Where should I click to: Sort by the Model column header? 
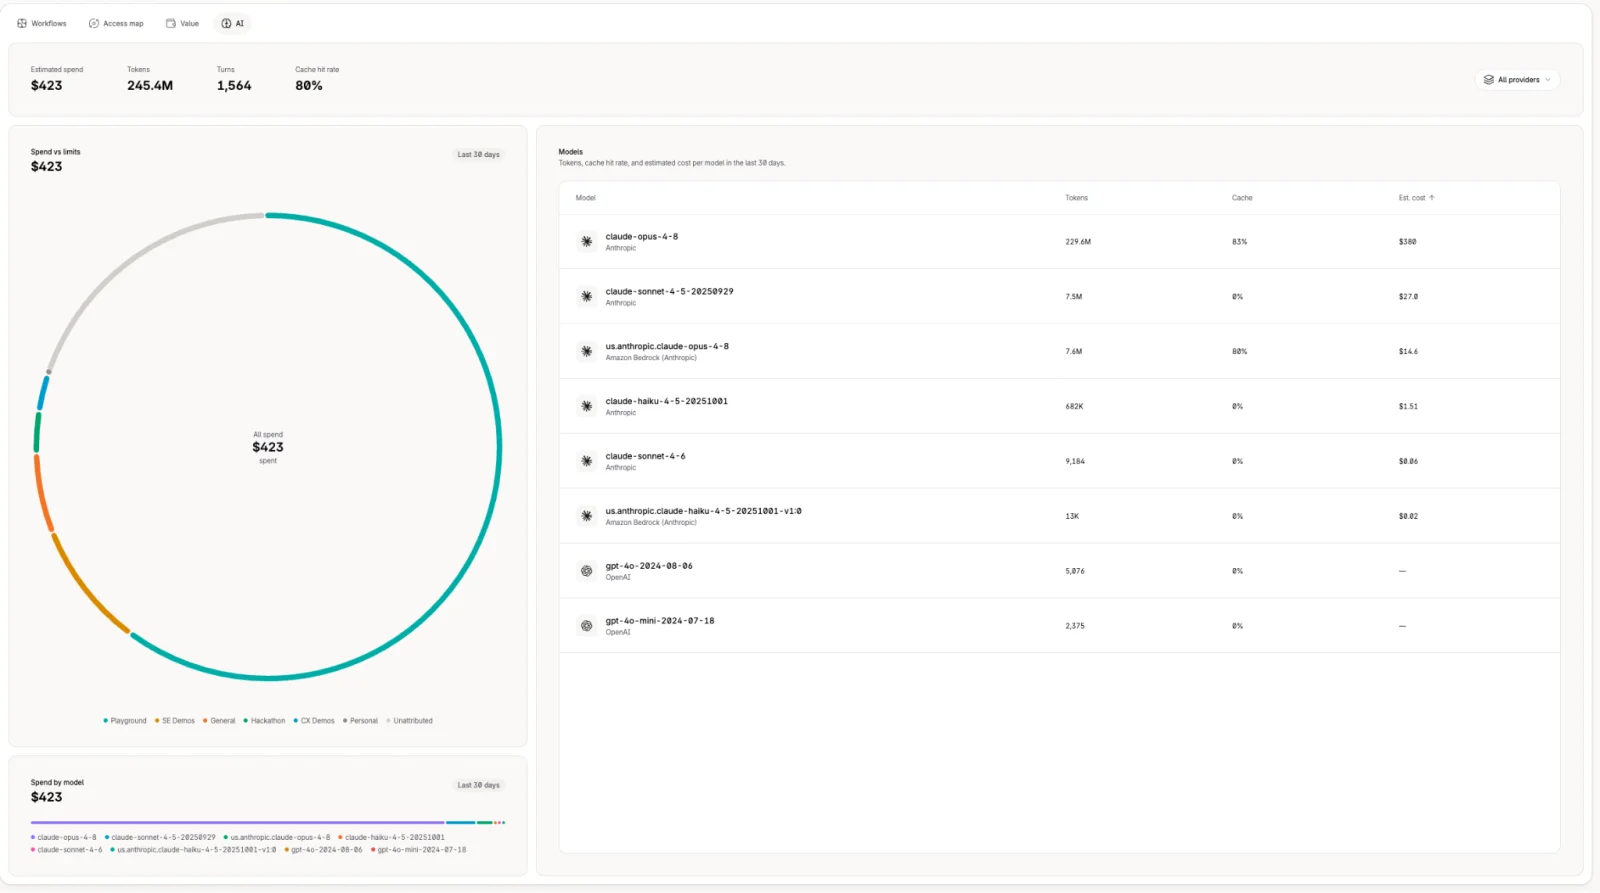(x=586, y=198)
